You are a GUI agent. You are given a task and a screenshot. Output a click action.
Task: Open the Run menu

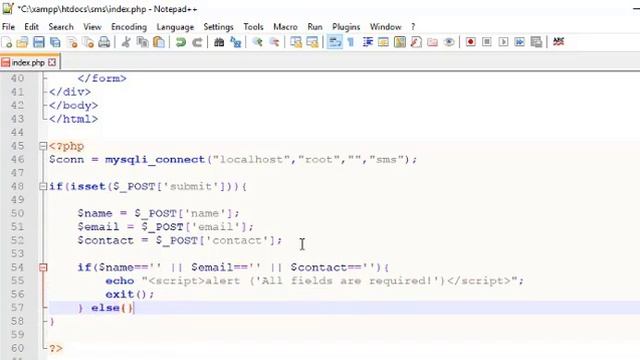[x=315, y=27]
